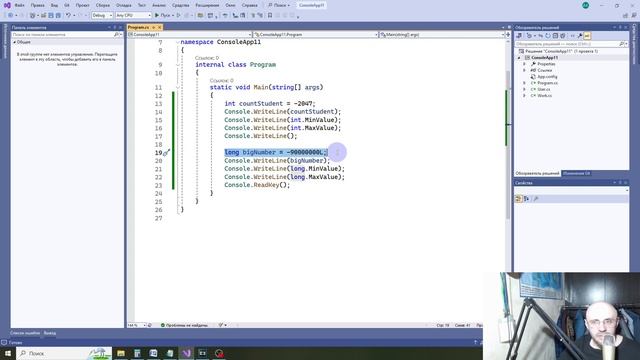Click the Save all files toolbar icon
This screenshot has height=360, width=640.
pyautogui.click(x=58, y=15)
